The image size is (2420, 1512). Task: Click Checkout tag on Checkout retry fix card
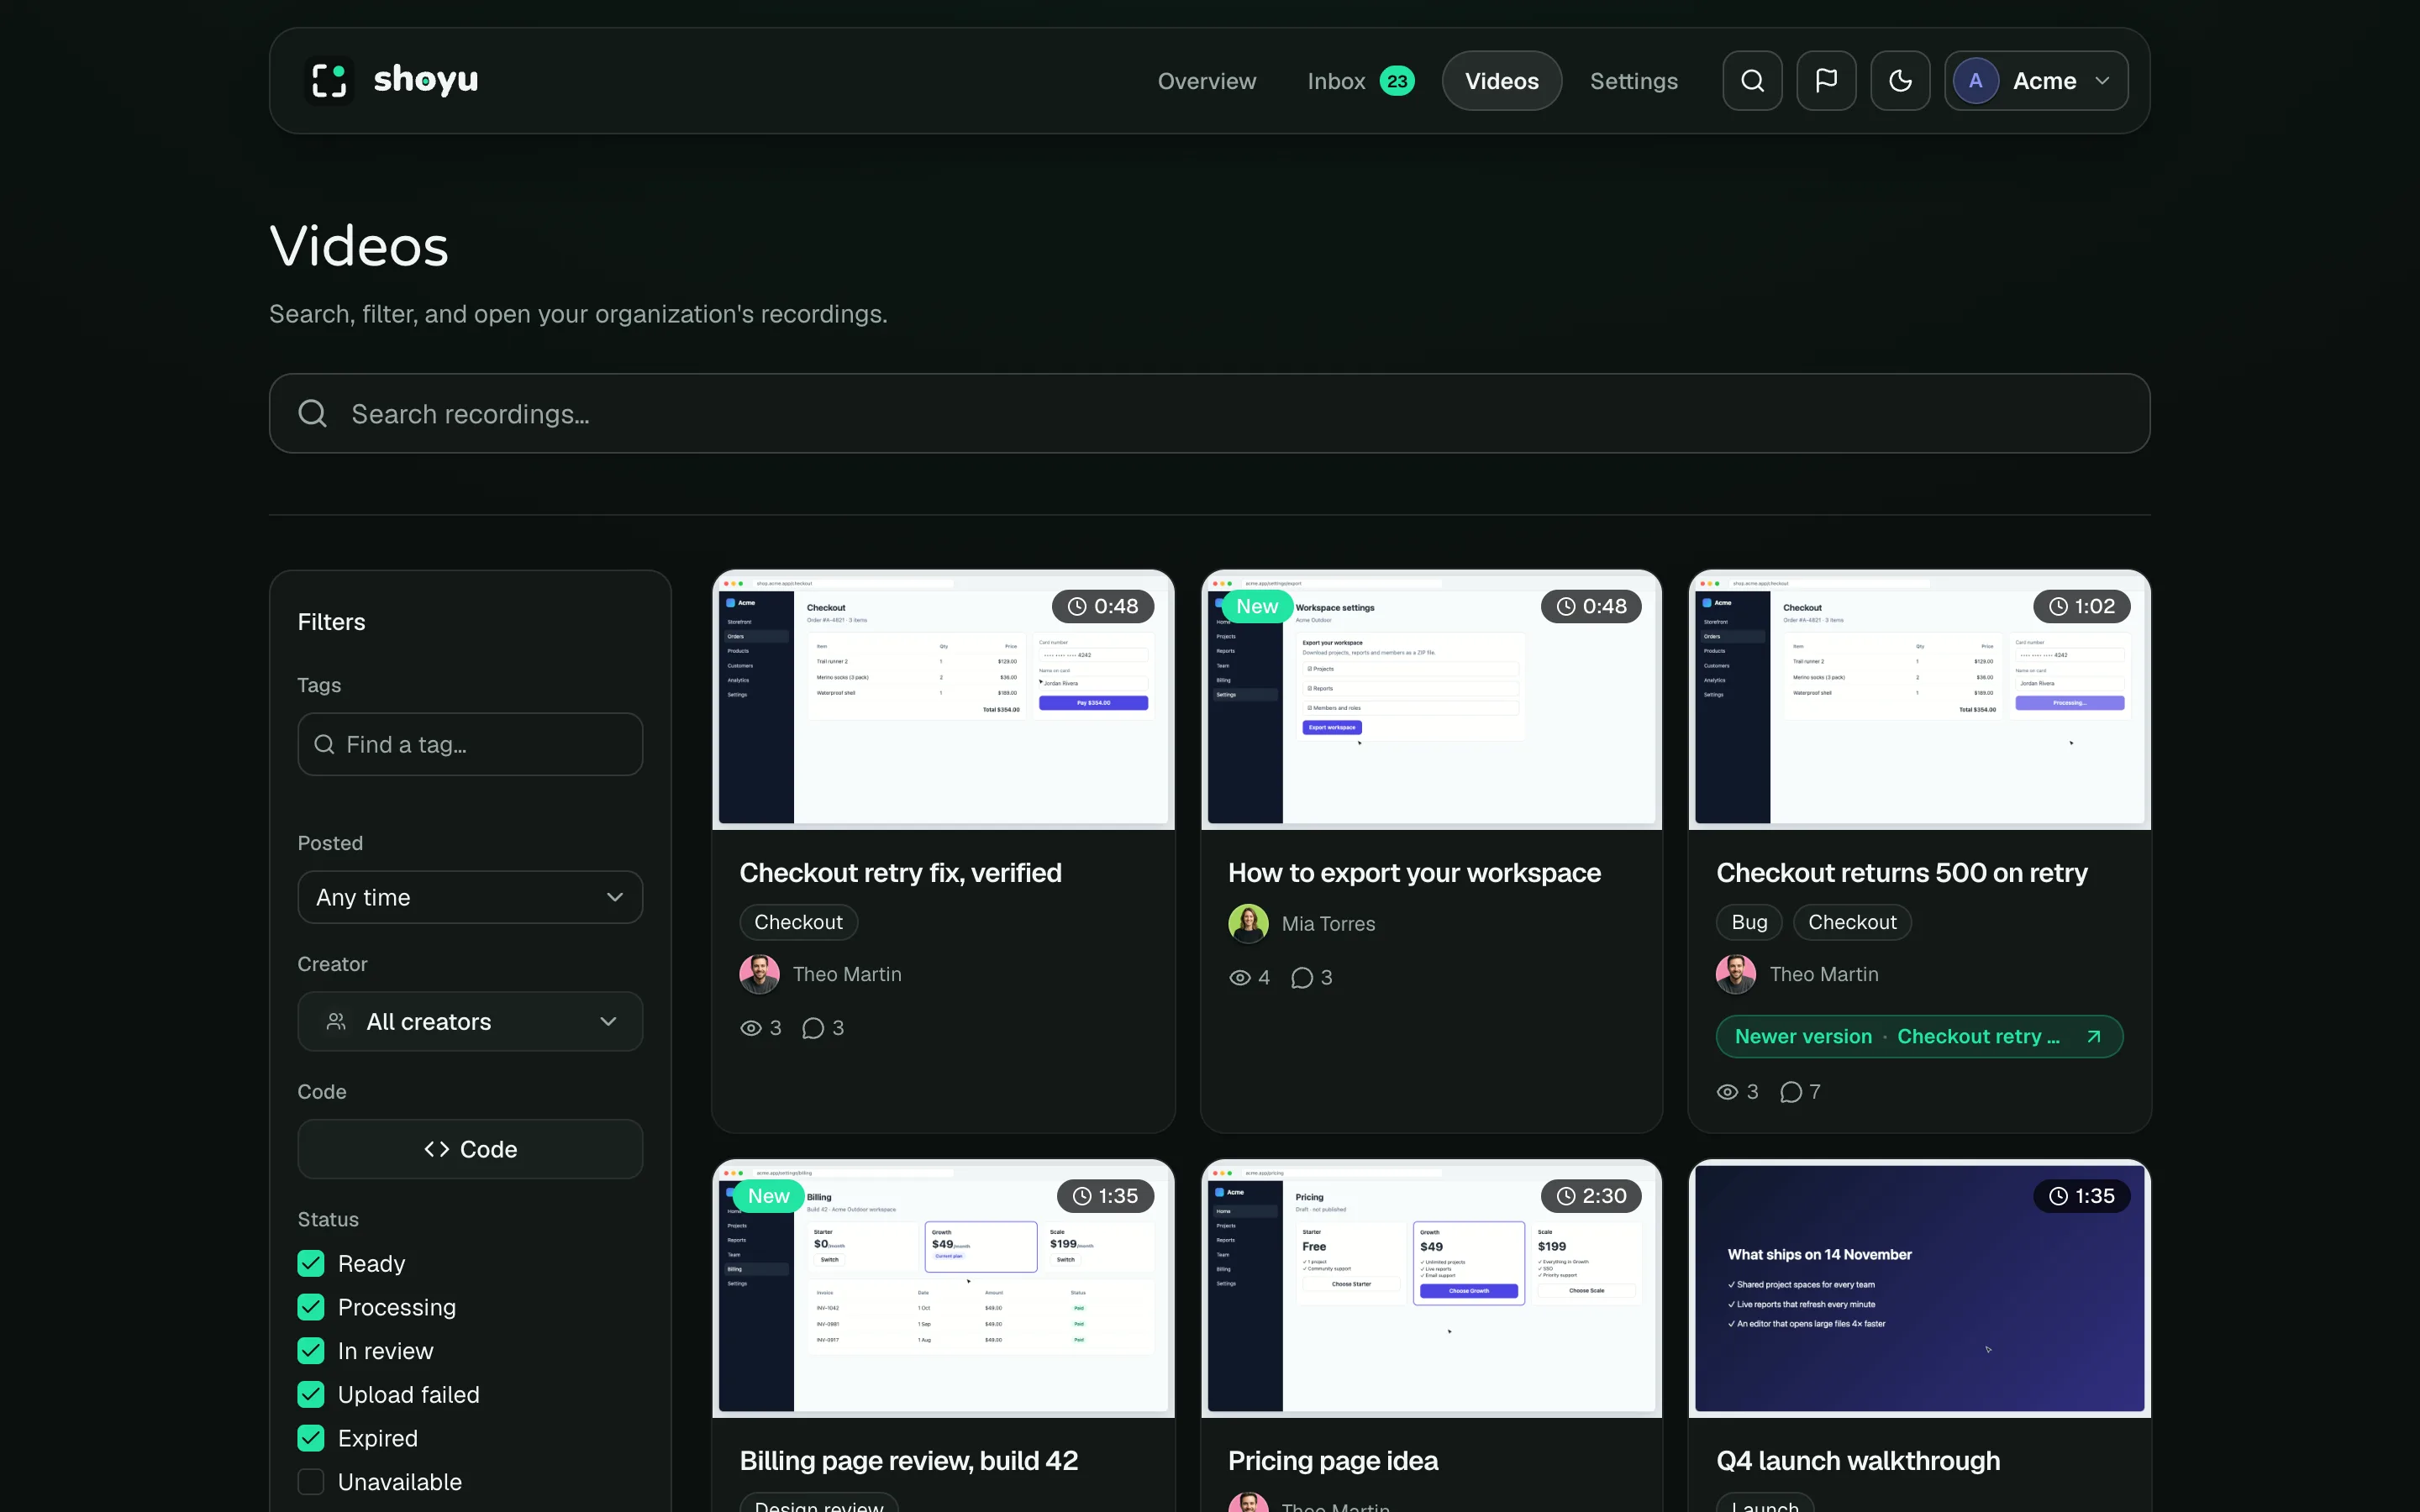coord(798,922)
